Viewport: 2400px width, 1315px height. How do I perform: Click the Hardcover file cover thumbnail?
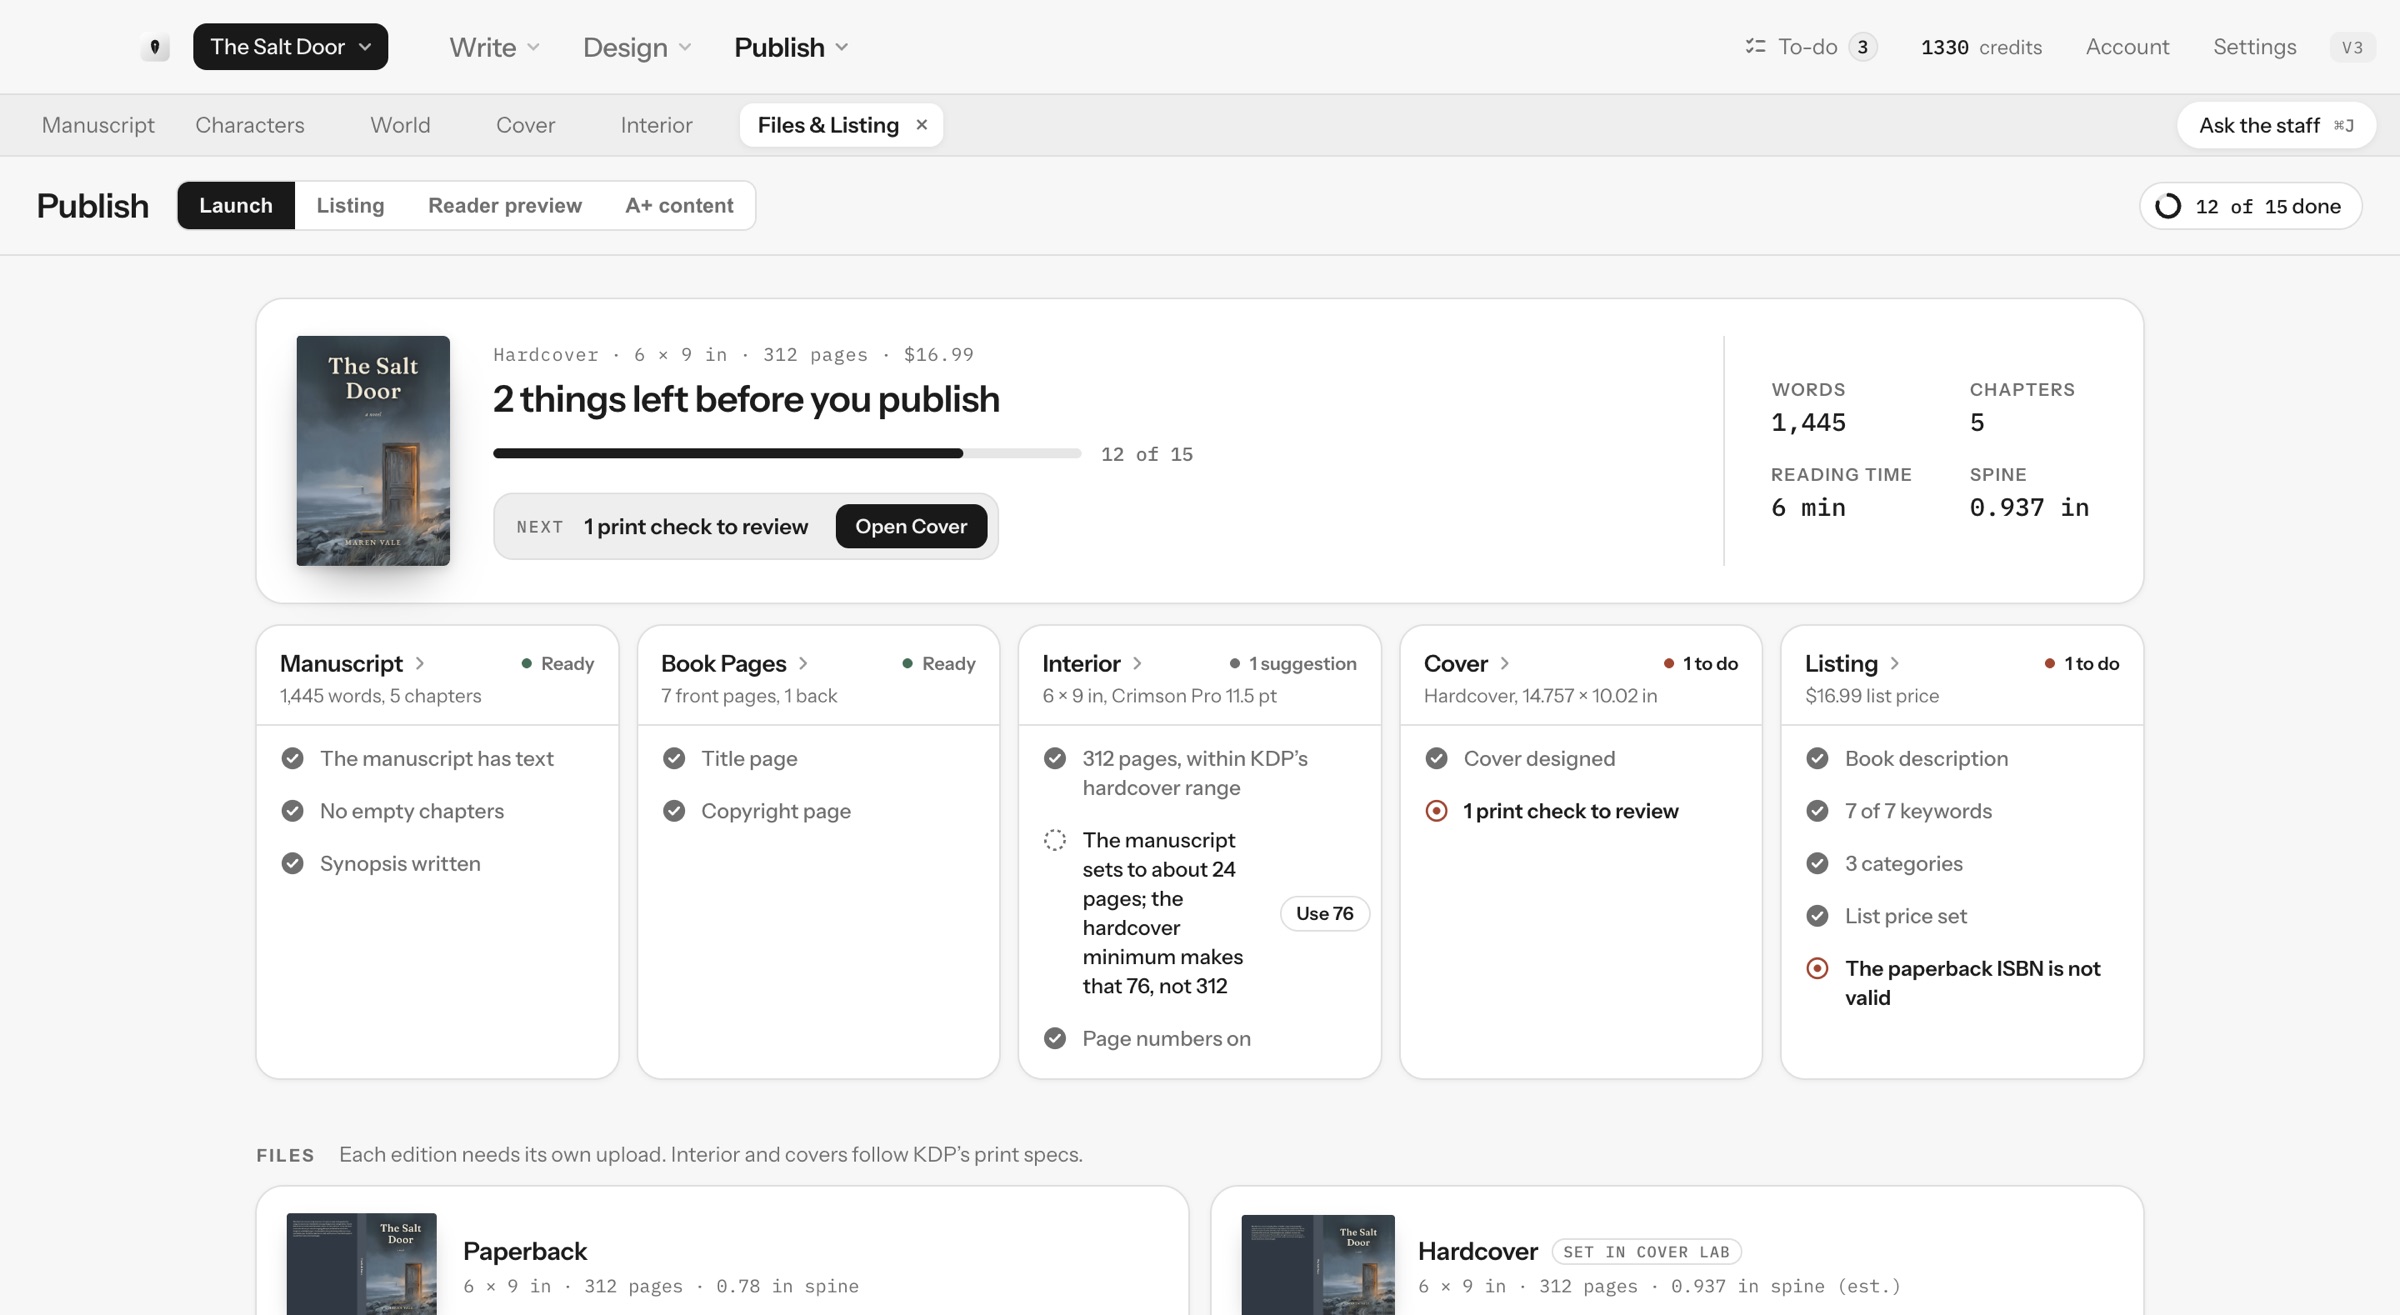[1318, 1265]
